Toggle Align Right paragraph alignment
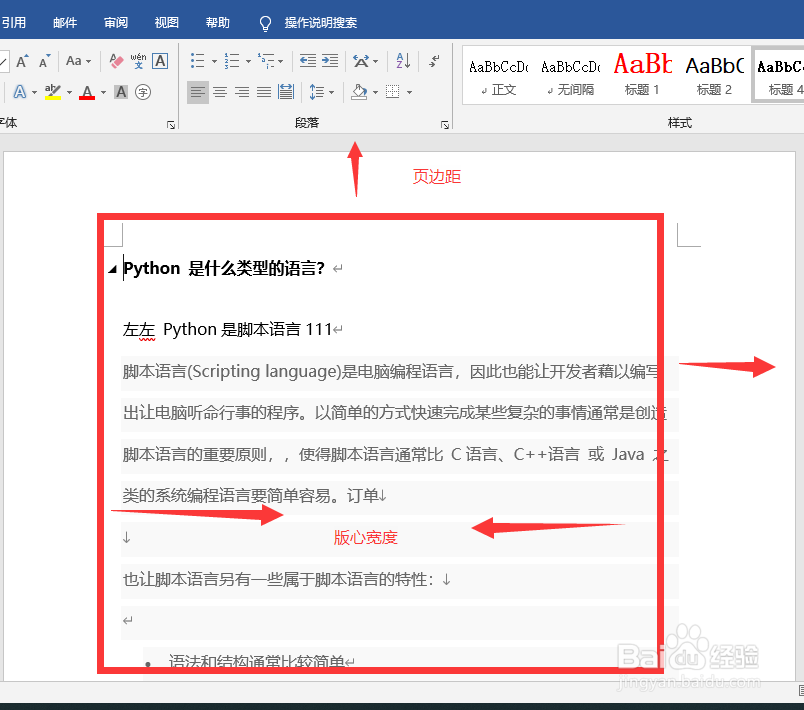804x710 pixels. pyautogui.click(x=242, y=92)
